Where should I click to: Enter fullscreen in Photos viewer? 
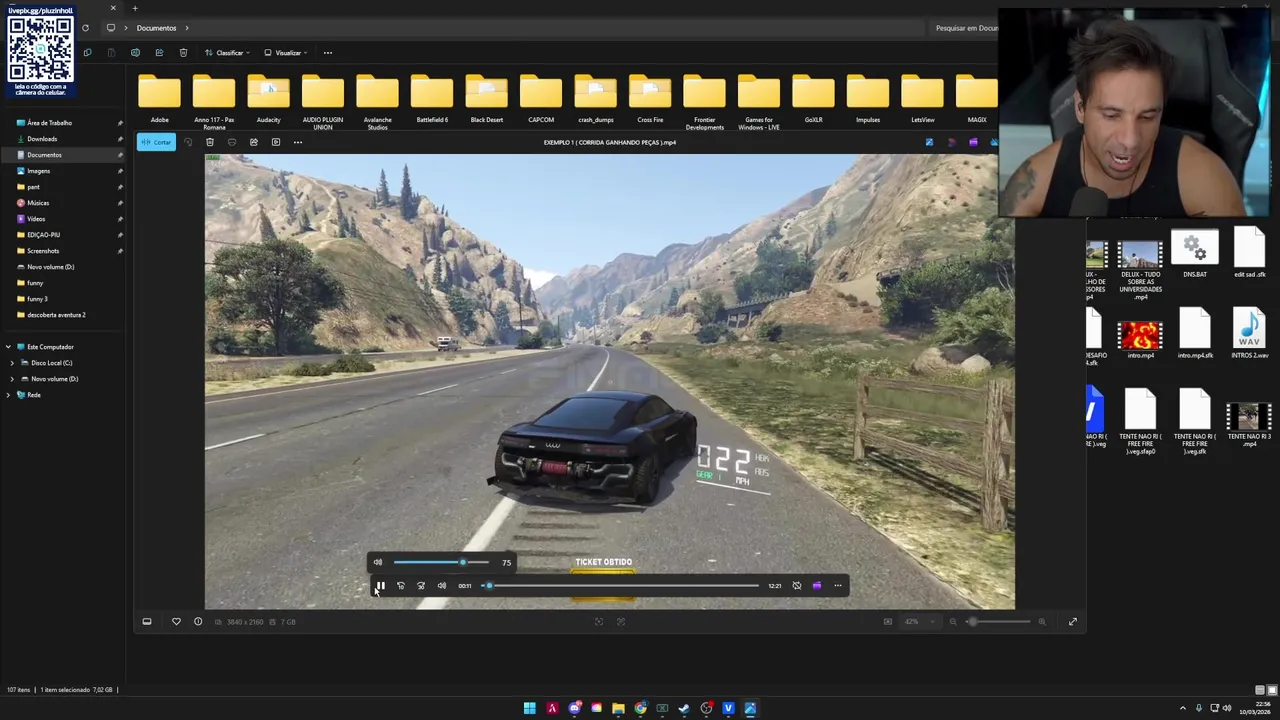[x=1072, y=622]
